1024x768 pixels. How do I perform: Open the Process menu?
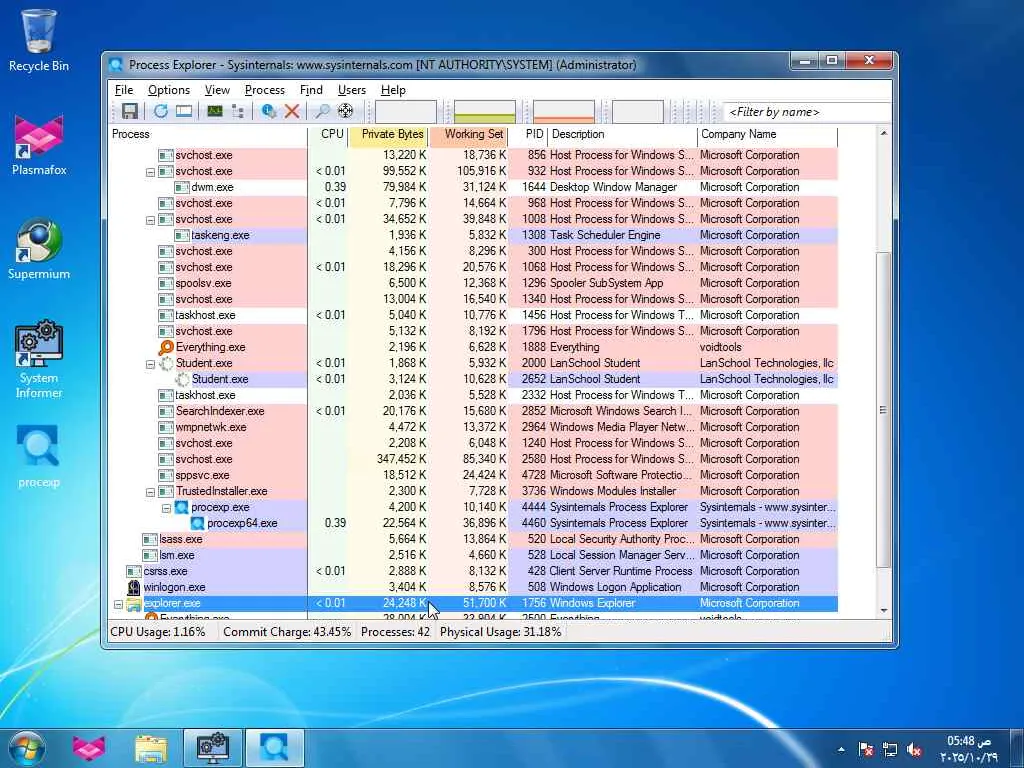264,90
